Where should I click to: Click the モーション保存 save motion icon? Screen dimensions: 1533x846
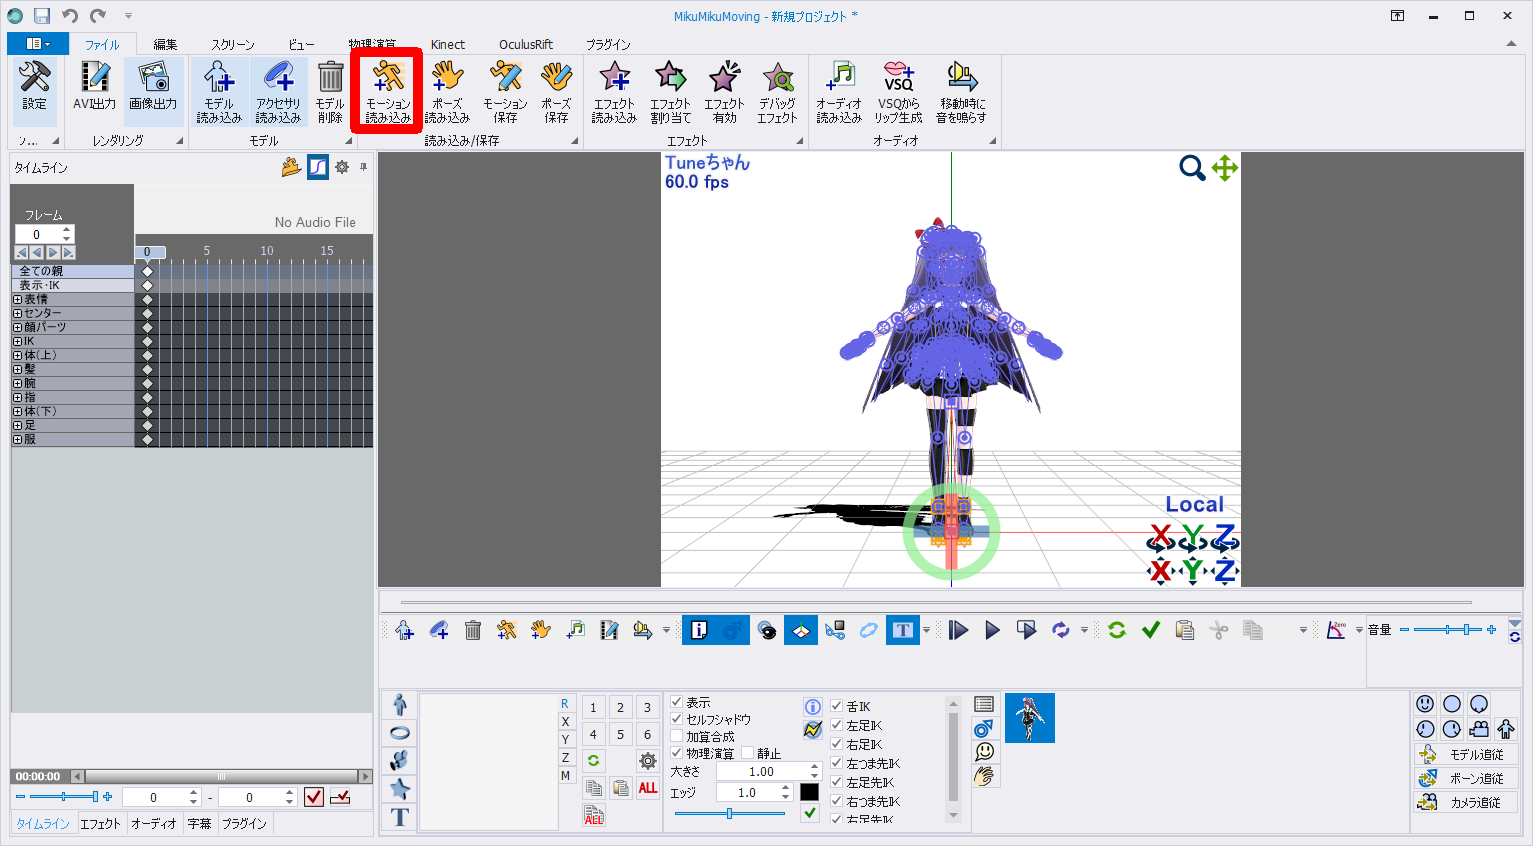[505, 91]
